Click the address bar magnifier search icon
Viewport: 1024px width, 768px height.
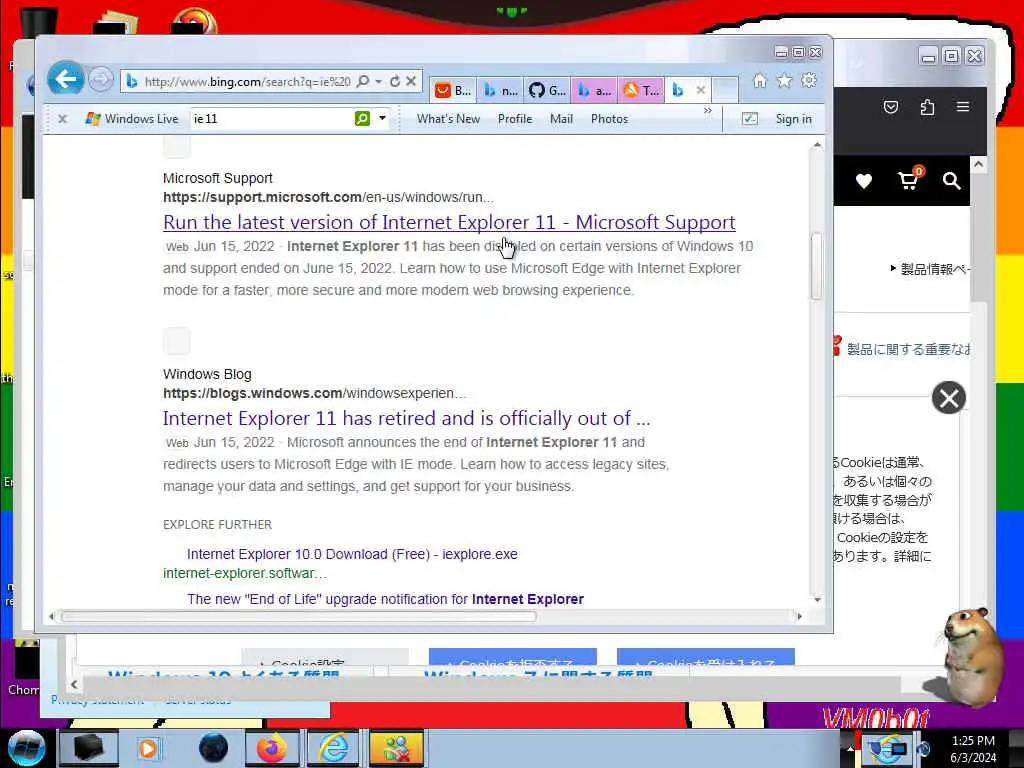tap(363, 81)
